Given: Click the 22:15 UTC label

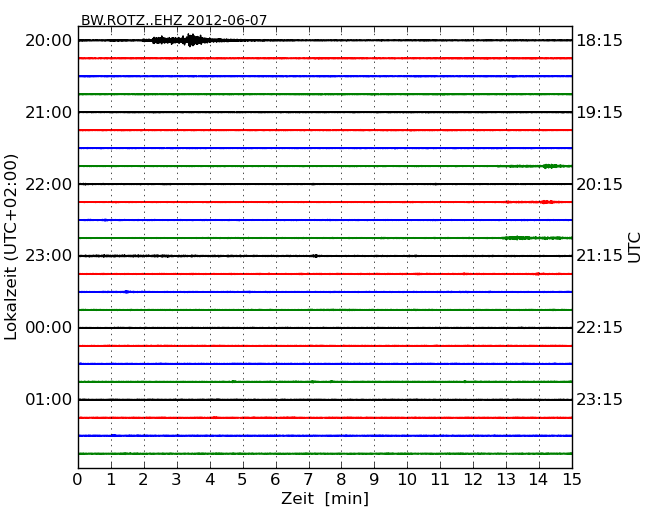Looking at the screenshot, I should tap(599, 328).
